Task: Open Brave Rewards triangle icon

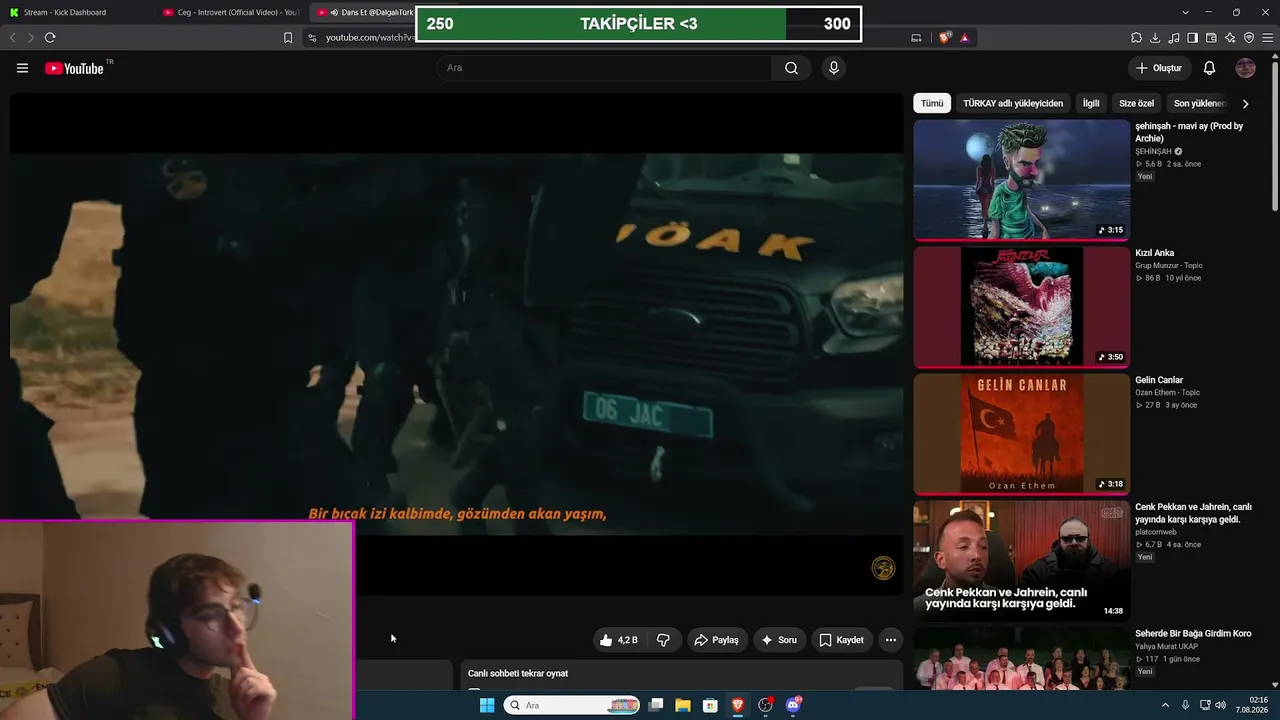Action: coord(965,38)
